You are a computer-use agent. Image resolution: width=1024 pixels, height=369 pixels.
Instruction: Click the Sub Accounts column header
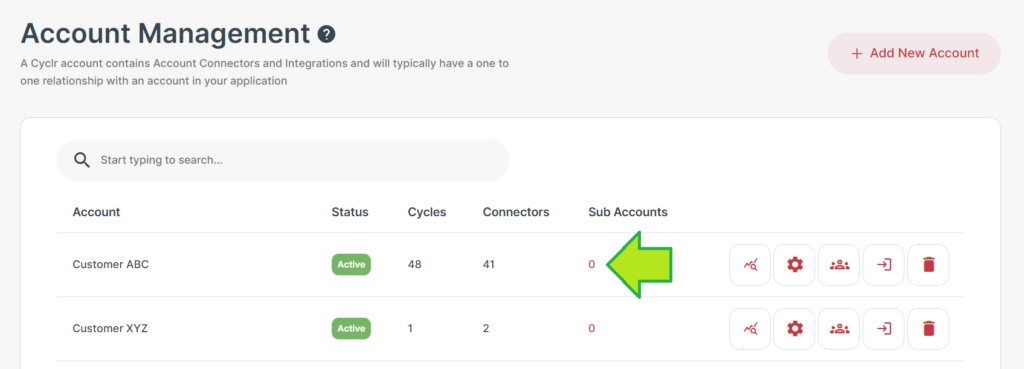[628, 212]
